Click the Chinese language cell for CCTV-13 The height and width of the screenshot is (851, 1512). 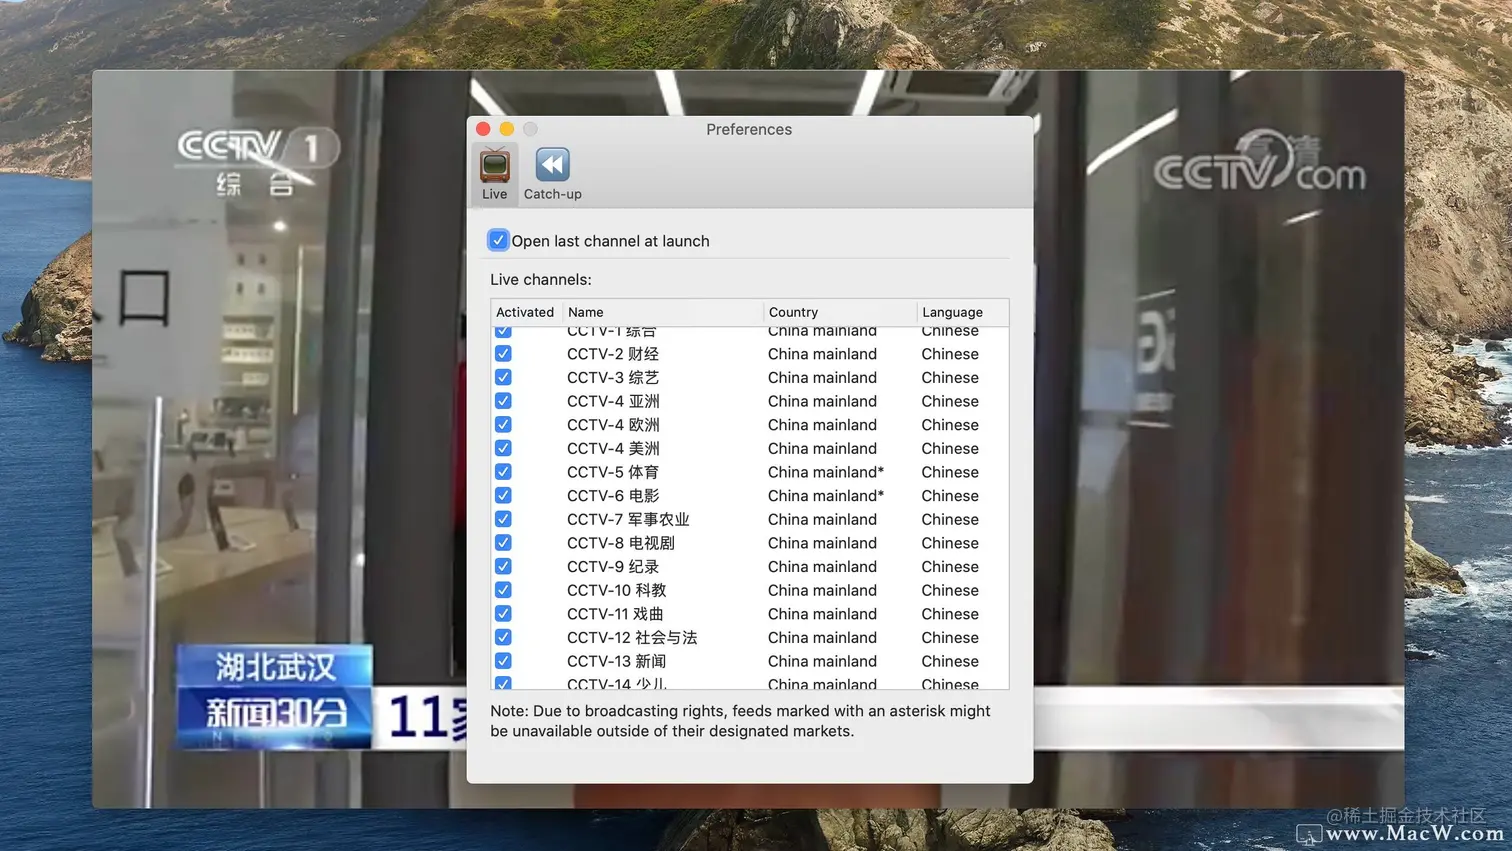click(950, 662)
